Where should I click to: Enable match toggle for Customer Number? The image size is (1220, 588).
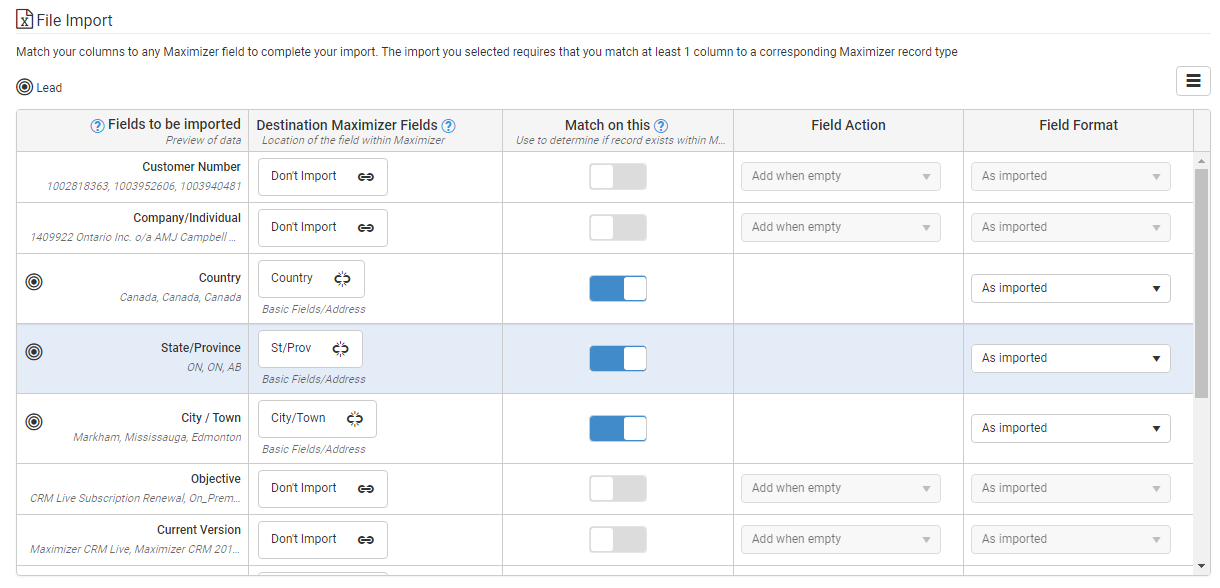point(618,177)
